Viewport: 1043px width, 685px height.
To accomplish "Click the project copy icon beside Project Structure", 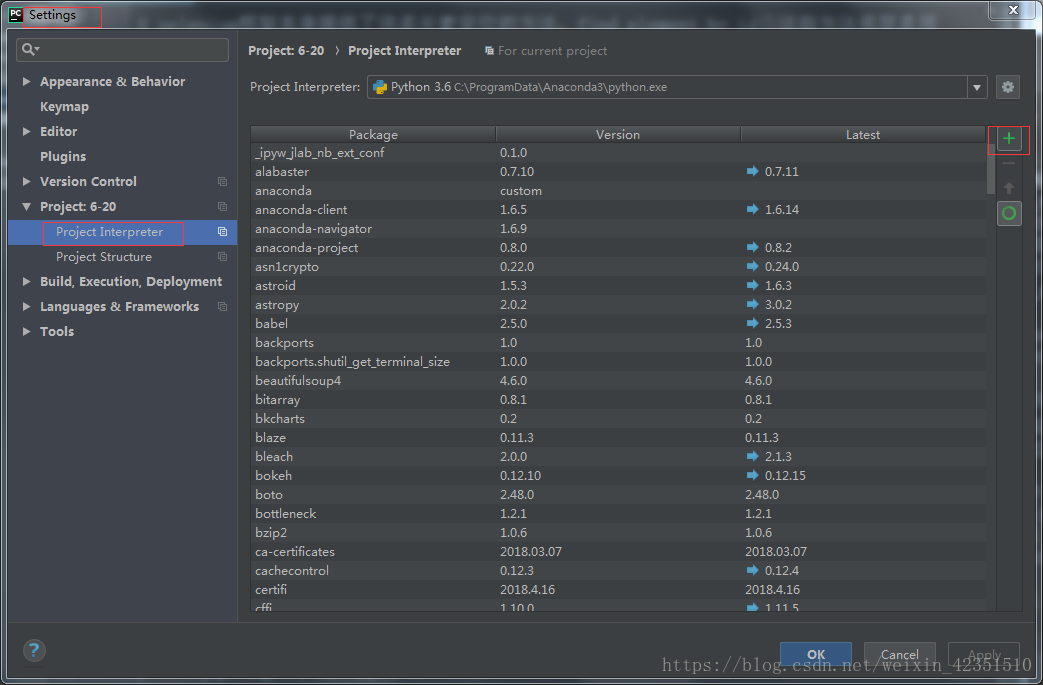I will 222,257.
